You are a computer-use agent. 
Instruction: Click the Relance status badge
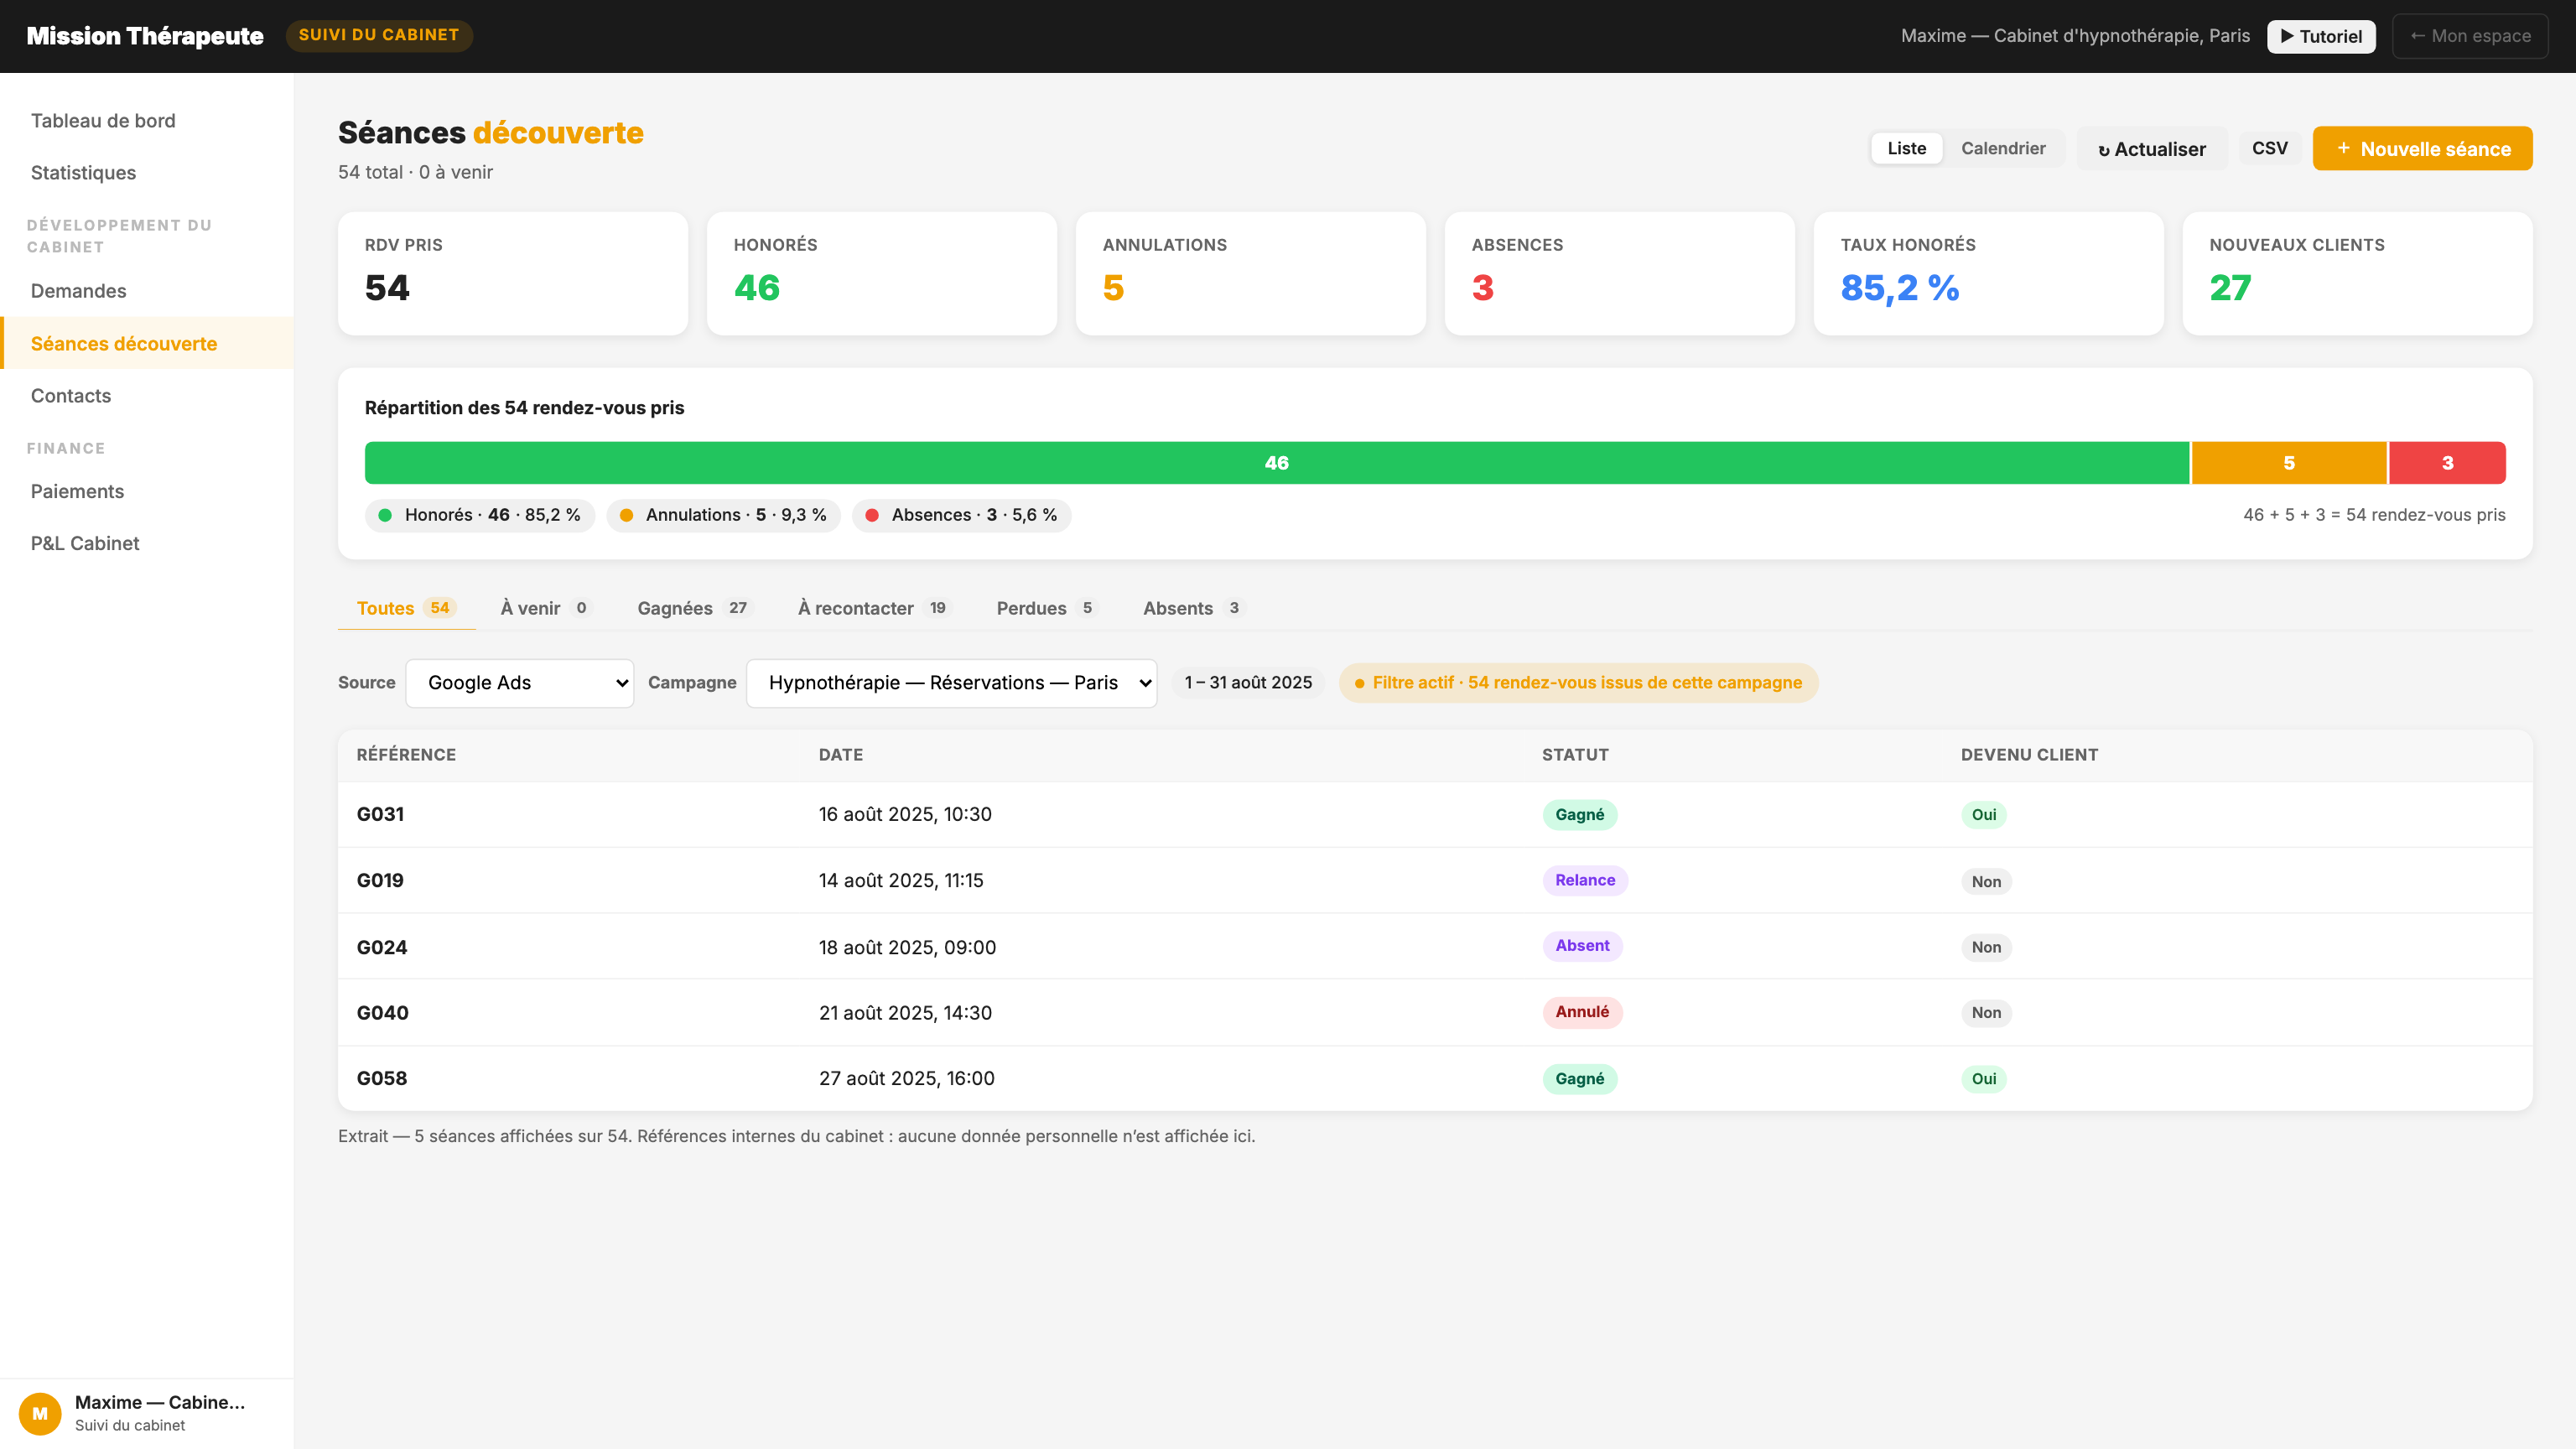(1585, 880)
